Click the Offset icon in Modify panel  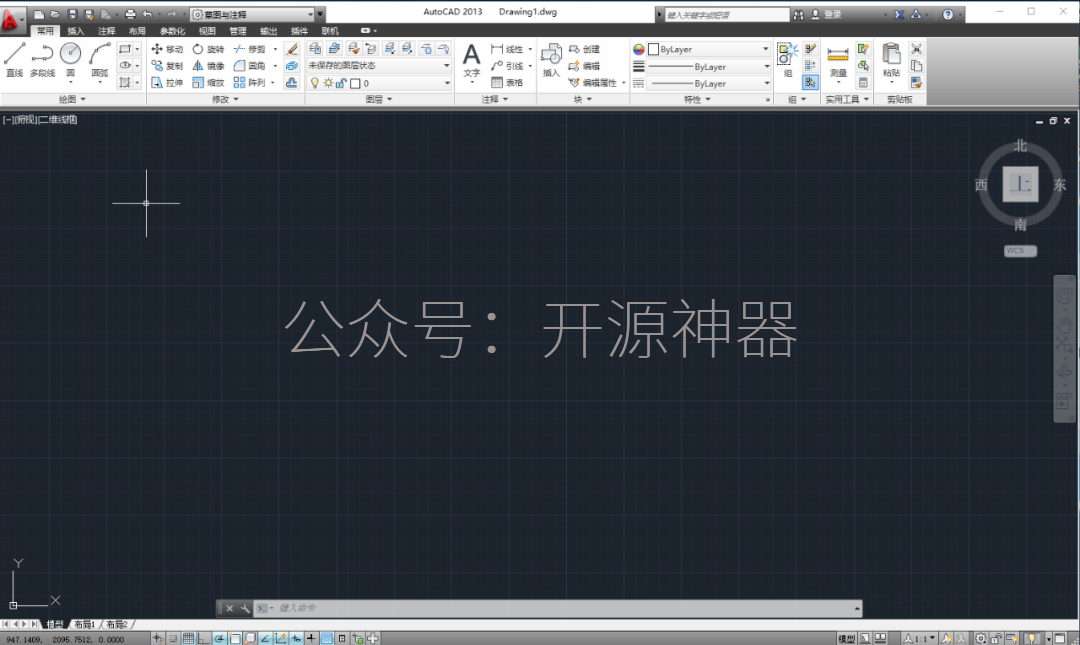(292, 83)
